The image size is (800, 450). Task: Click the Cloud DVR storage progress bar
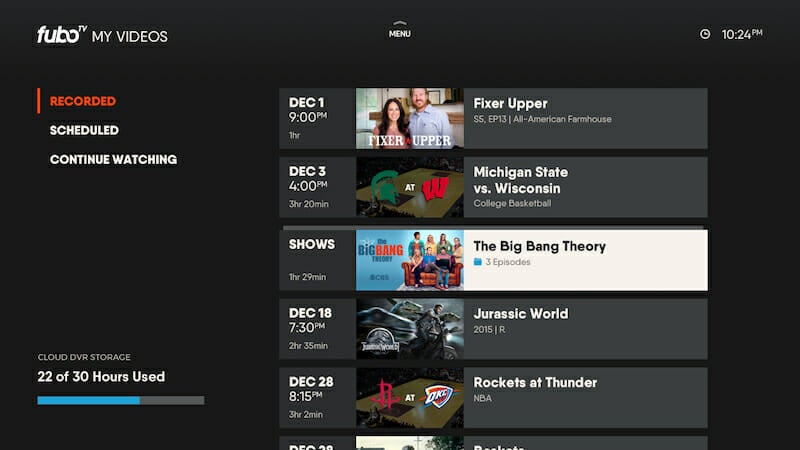tap(121, 401)
